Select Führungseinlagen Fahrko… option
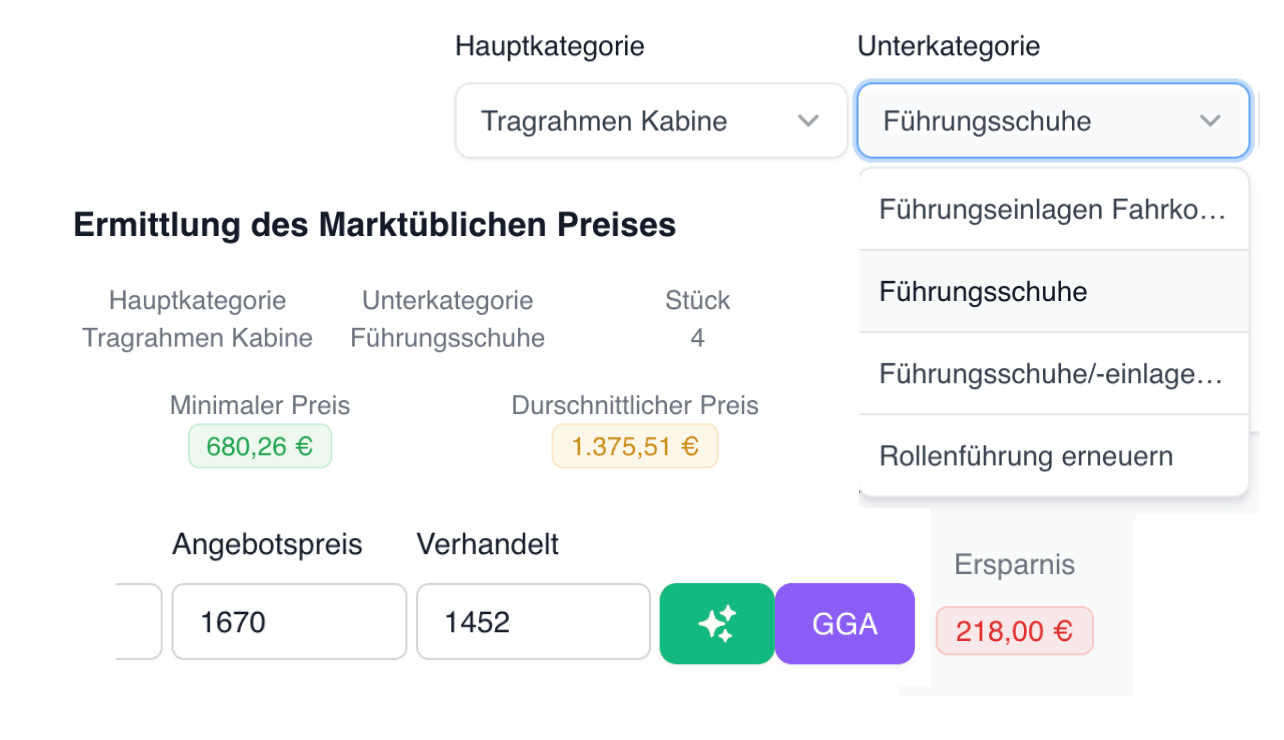Viewport: 1284px width, 740px height. (x=1053, y=210)
